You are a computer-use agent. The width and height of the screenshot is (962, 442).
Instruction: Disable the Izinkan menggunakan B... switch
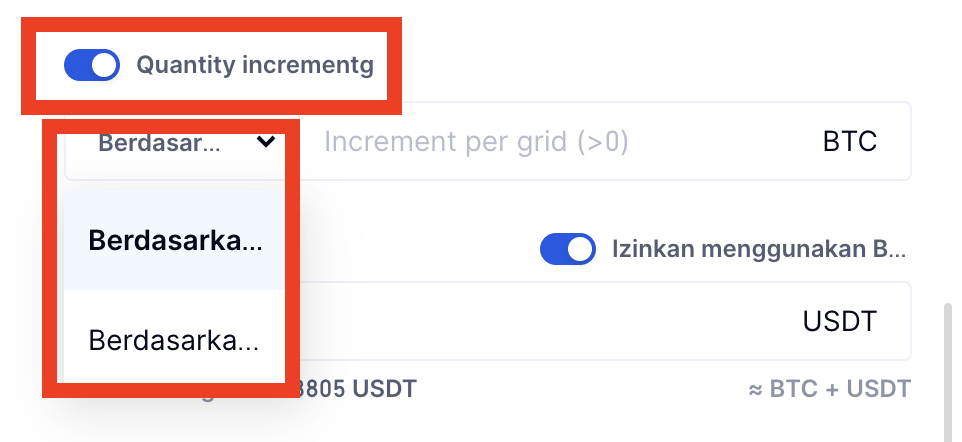point(567,249)
